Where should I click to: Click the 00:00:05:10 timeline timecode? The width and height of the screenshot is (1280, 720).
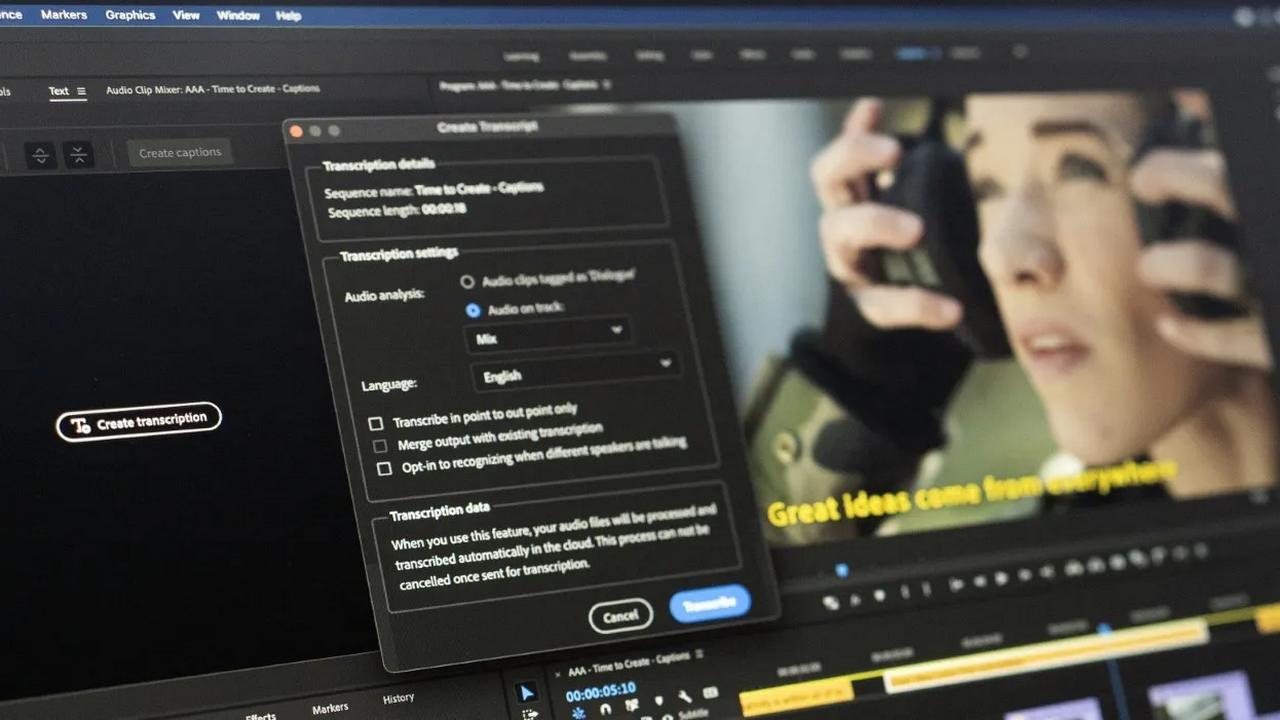(601, 691)
